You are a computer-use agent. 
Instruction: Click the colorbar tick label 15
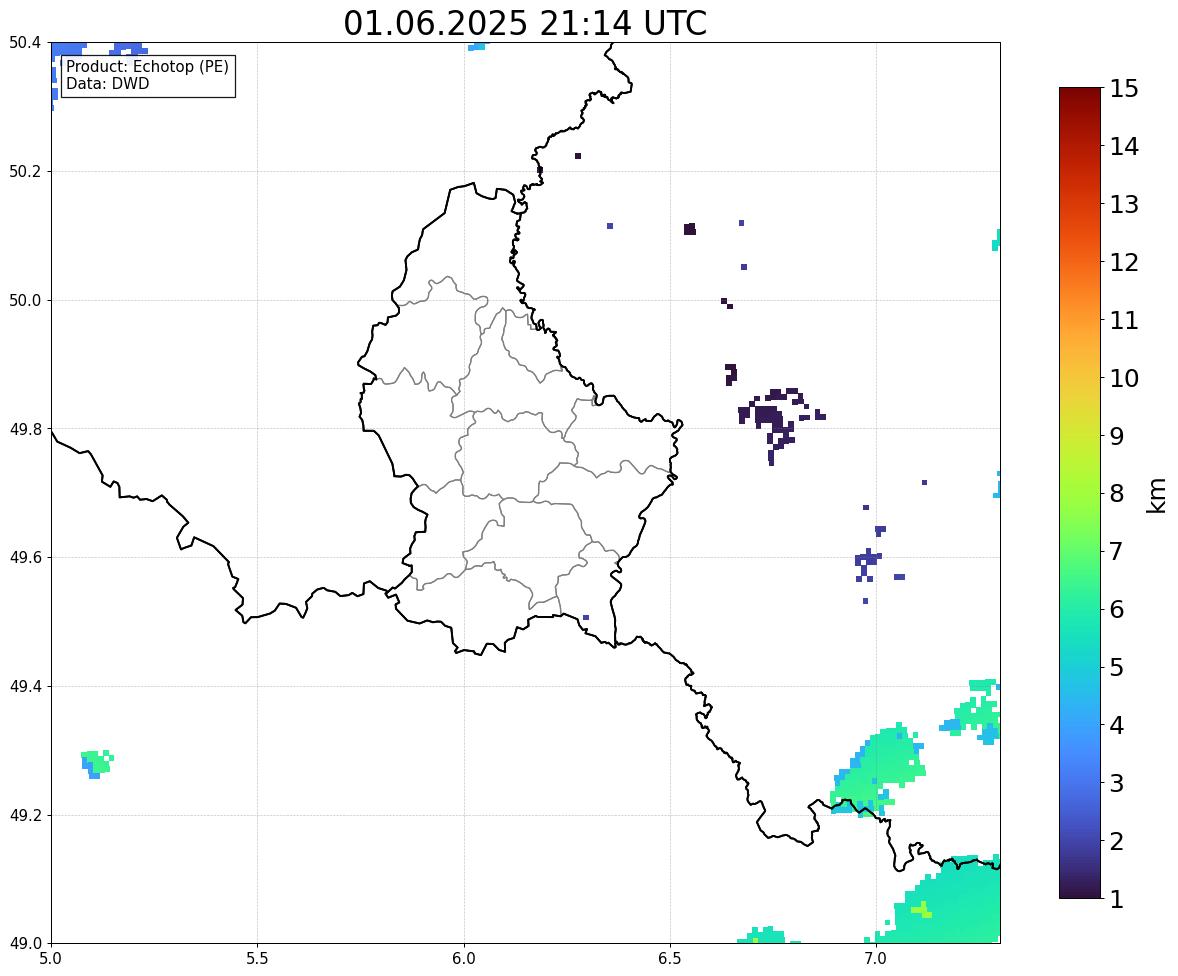[1124, 89]
